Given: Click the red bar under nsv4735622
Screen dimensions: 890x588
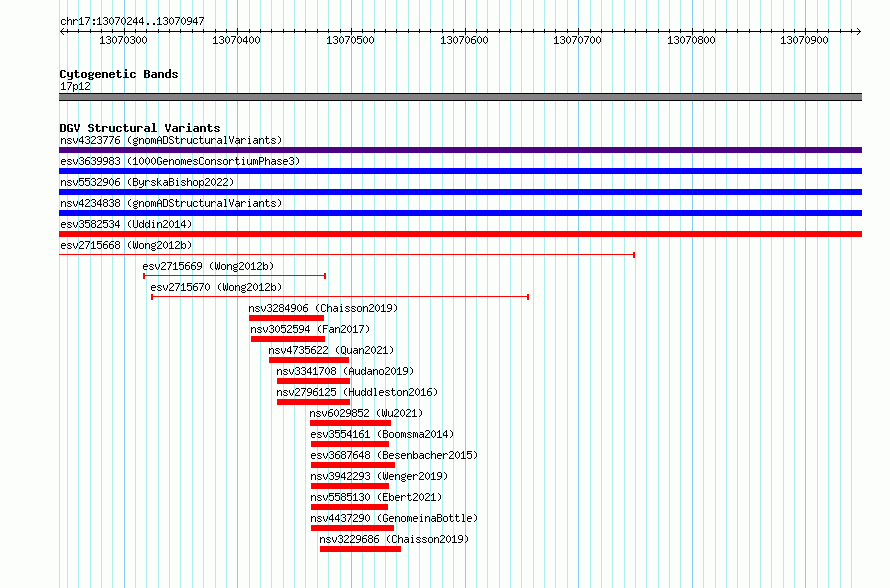Looking at the screenshot, I should click(309, 360).
